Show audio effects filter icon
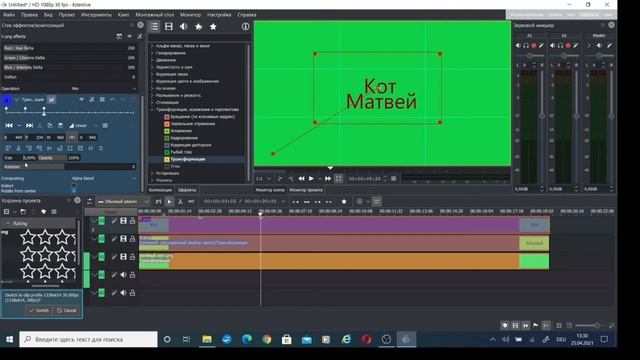This screenshot has width=640, height=360. tap(184, 27)
